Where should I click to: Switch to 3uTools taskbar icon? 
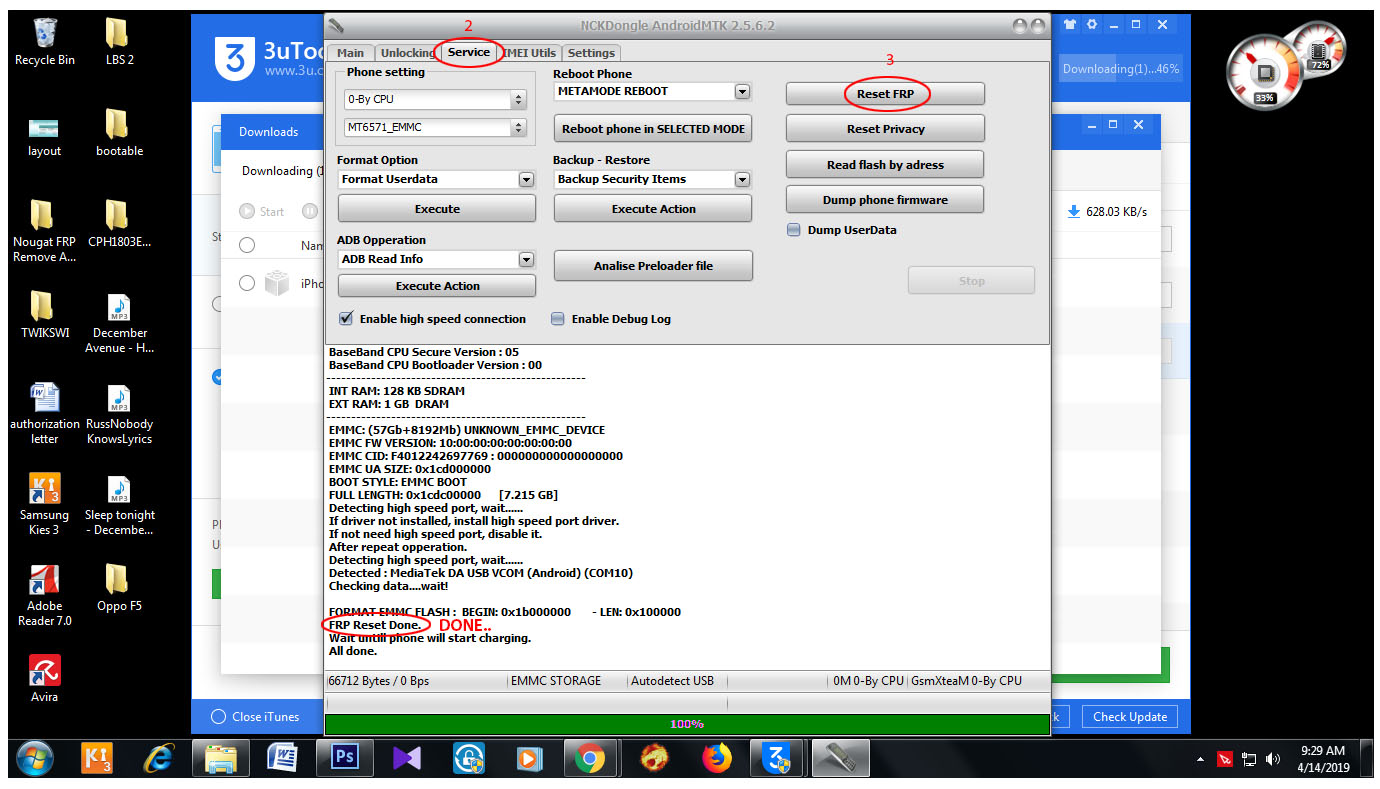(777, 760)
